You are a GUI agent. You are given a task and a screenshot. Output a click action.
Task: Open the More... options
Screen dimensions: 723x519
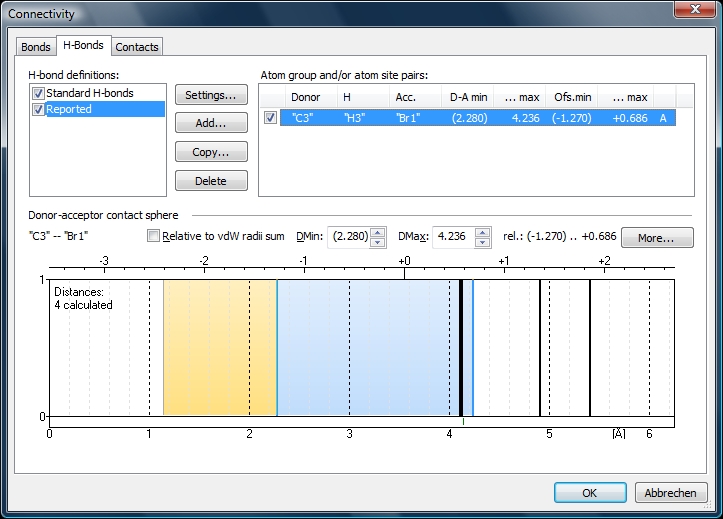click(x=657, y=238)
